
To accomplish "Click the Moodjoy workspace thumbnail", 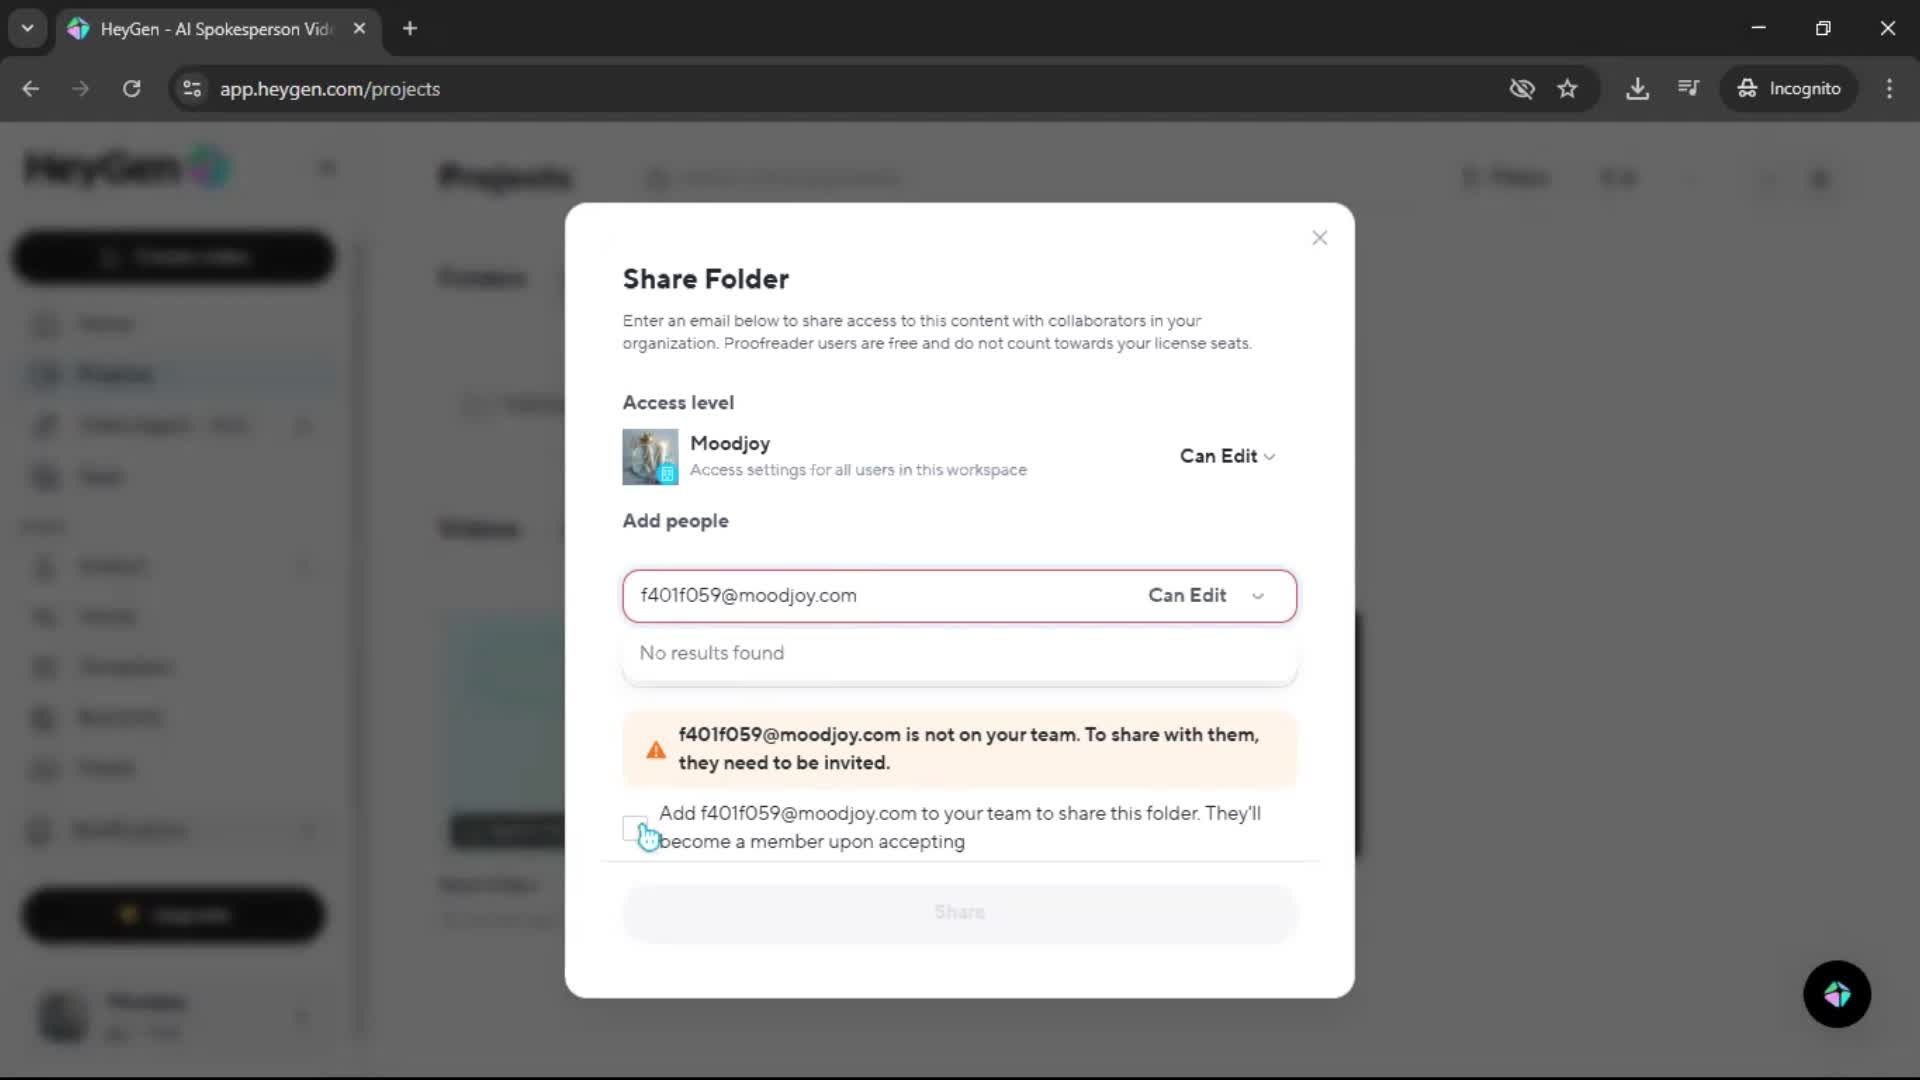I will point(650,457).
